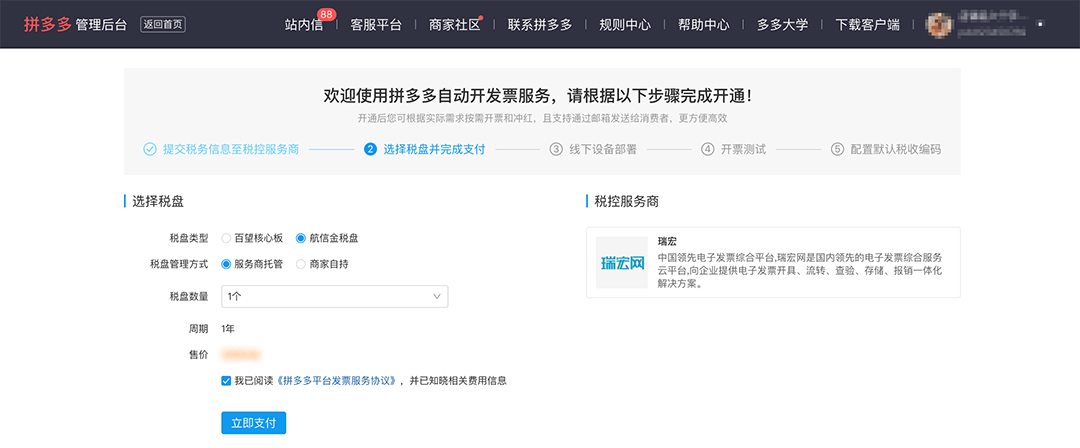Click the 商家社区 red notification dot

point(481,18)
